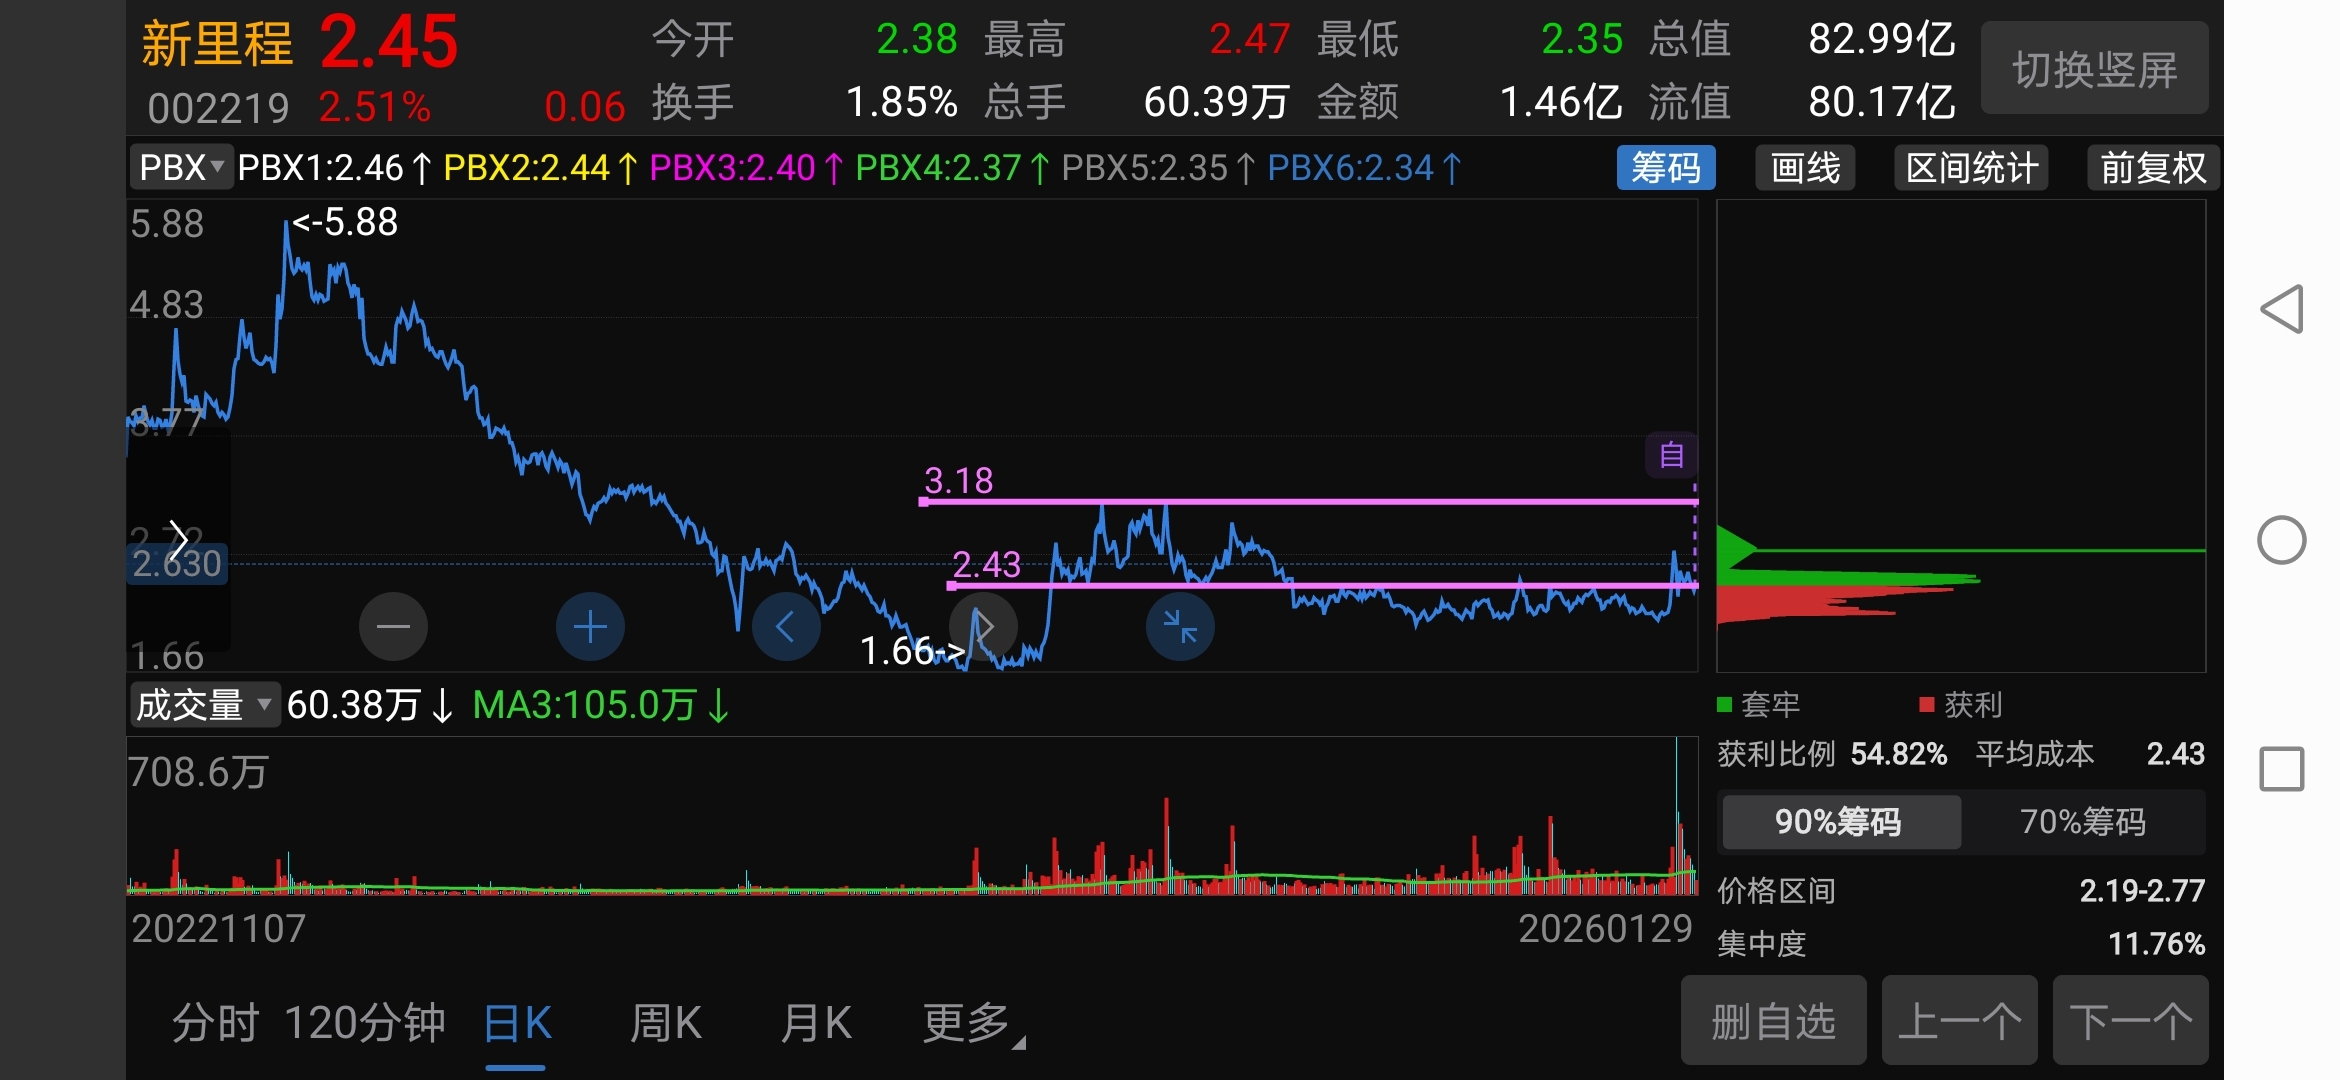This screenshot has width=2340, height=1080.
Task: Open the PBX indicator dropdown
Action: (180, 168)
